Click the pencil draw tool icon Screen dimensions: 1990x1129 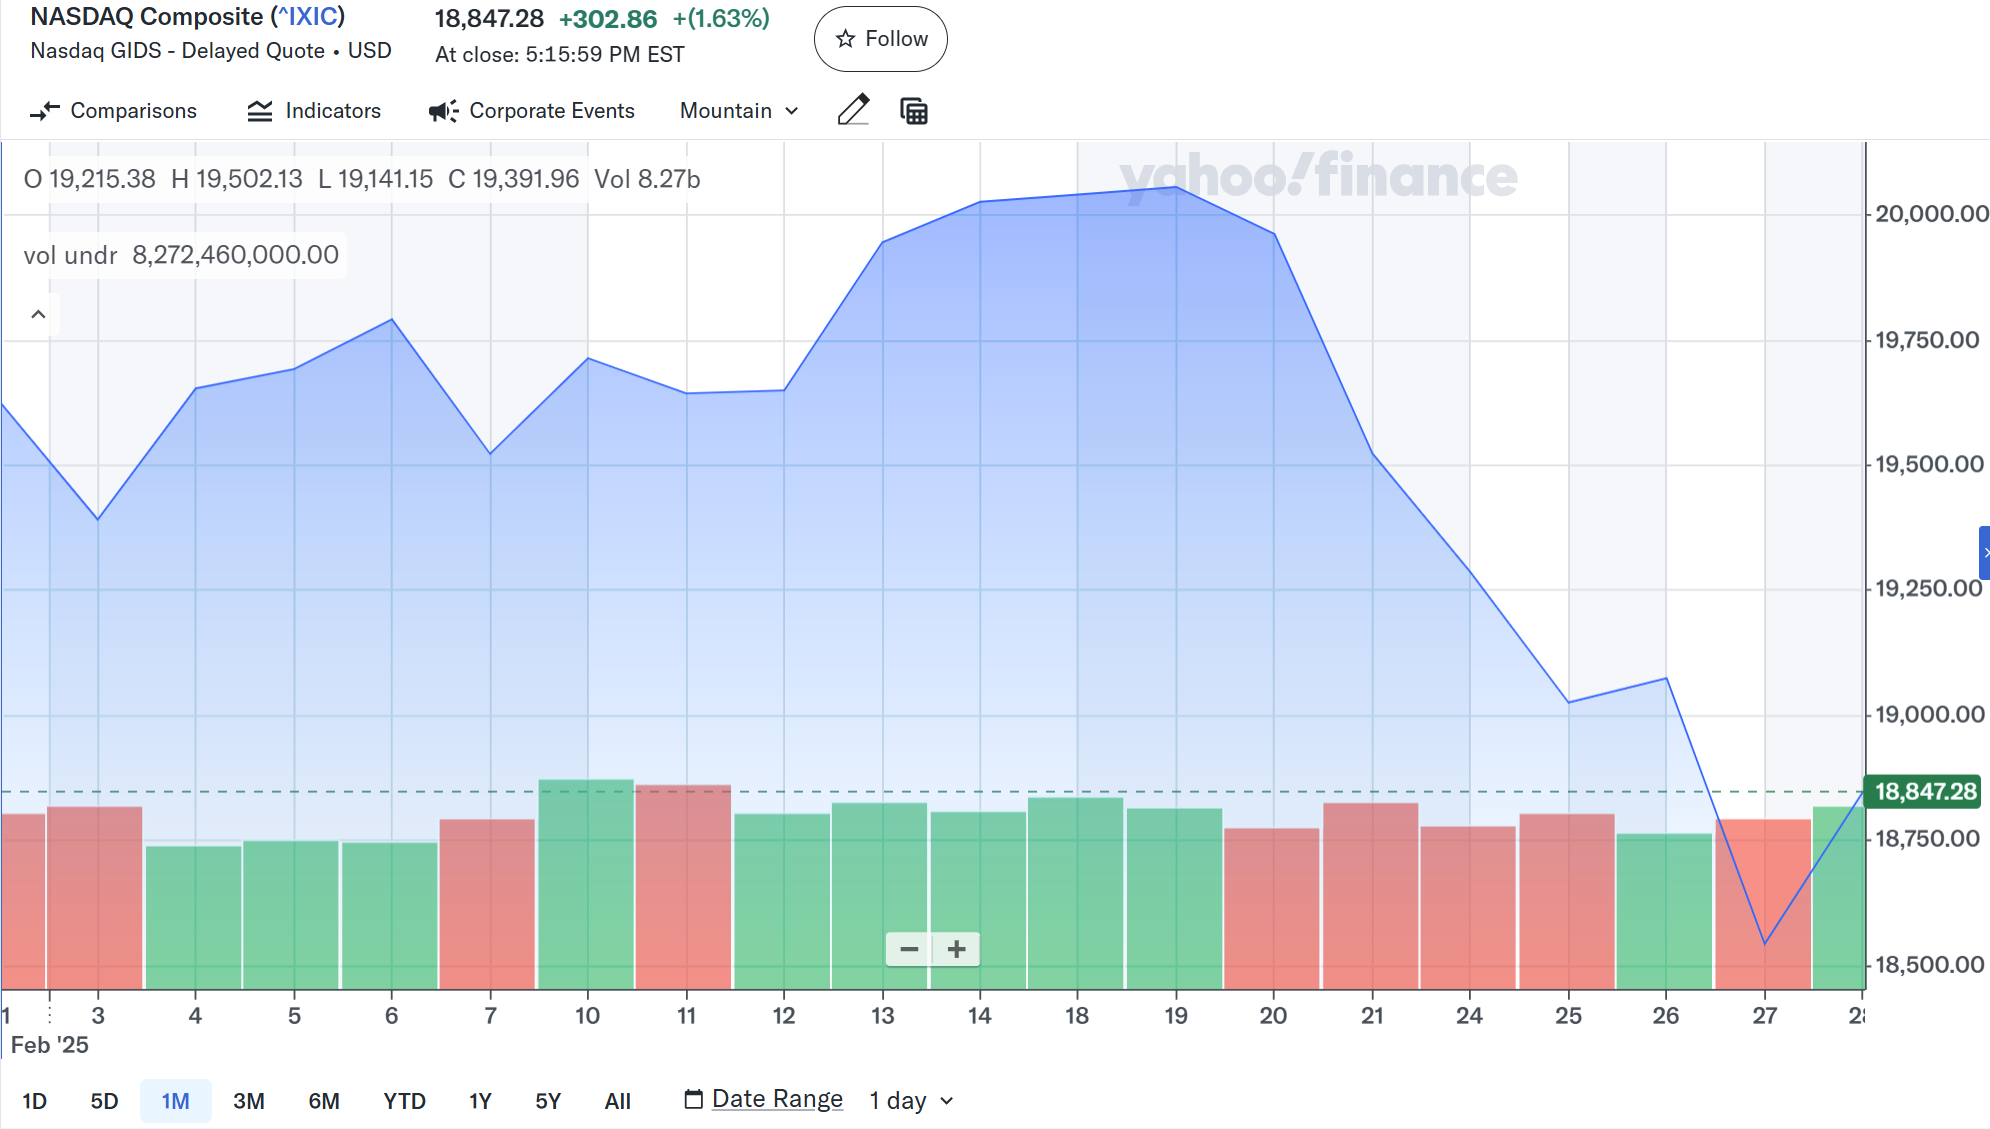pyautogui.click(x=853, y=110)
